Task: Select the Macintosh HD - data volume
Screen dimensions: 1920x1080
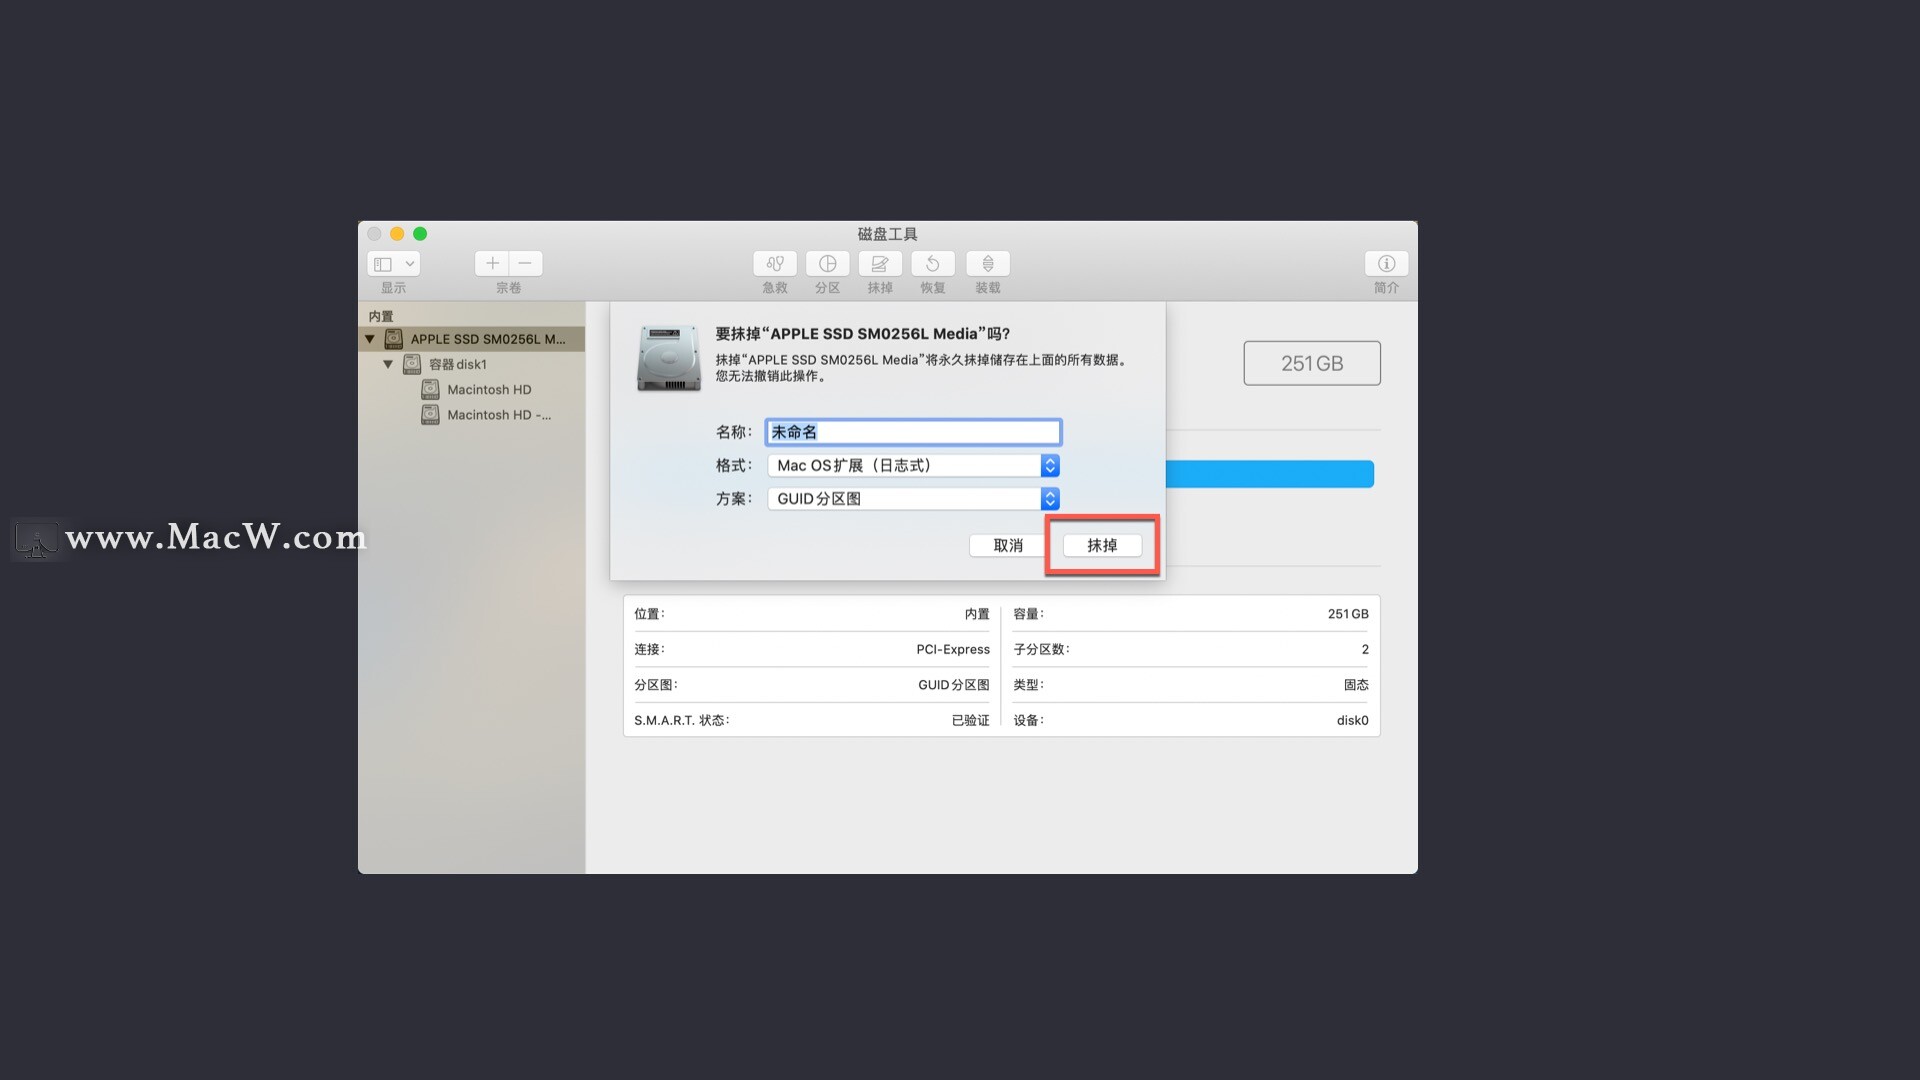Action: [x=498, y=415]
